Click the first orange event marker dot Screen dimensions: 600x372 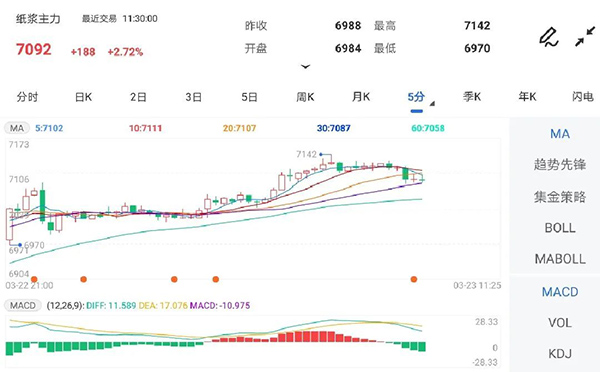(34, 279)
